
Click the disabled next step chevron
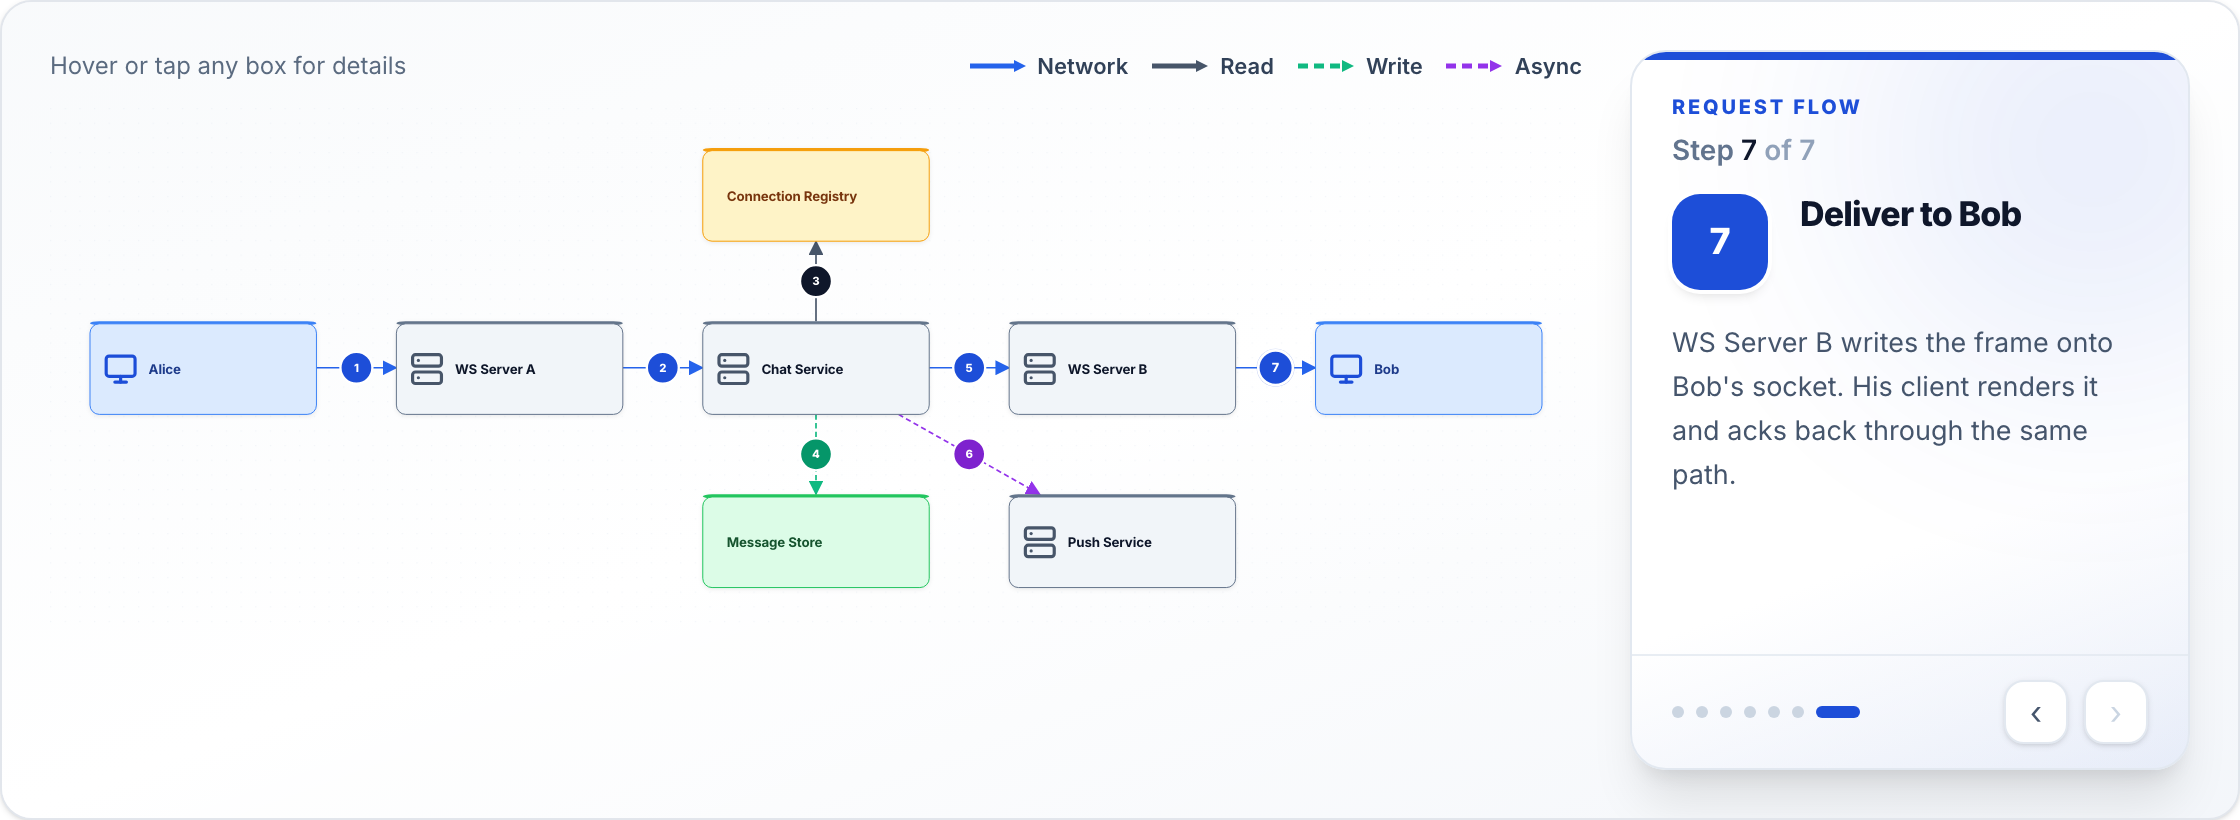(2116, 713)
